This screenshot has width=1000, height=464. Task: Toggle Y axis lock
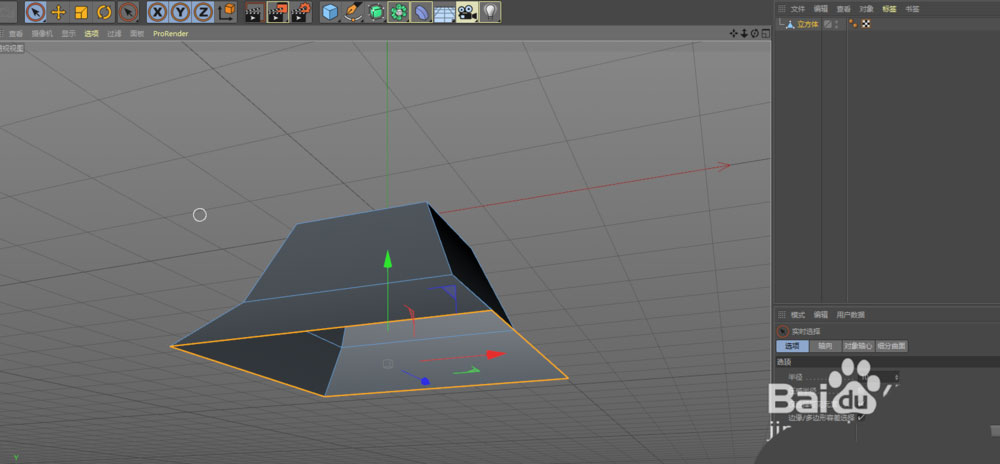click(180, 12)
